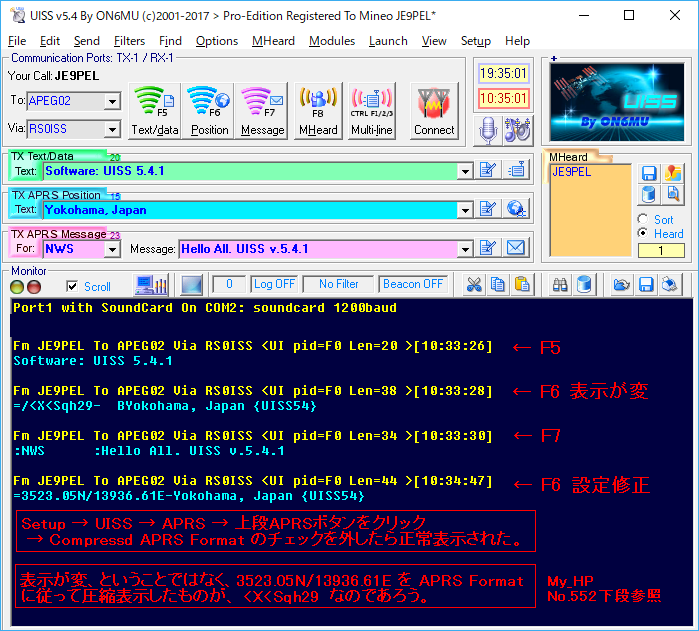Select JE9PEL in the MHeard list
The width and height of the screenshot is (699, 631).
coord(572,172)
